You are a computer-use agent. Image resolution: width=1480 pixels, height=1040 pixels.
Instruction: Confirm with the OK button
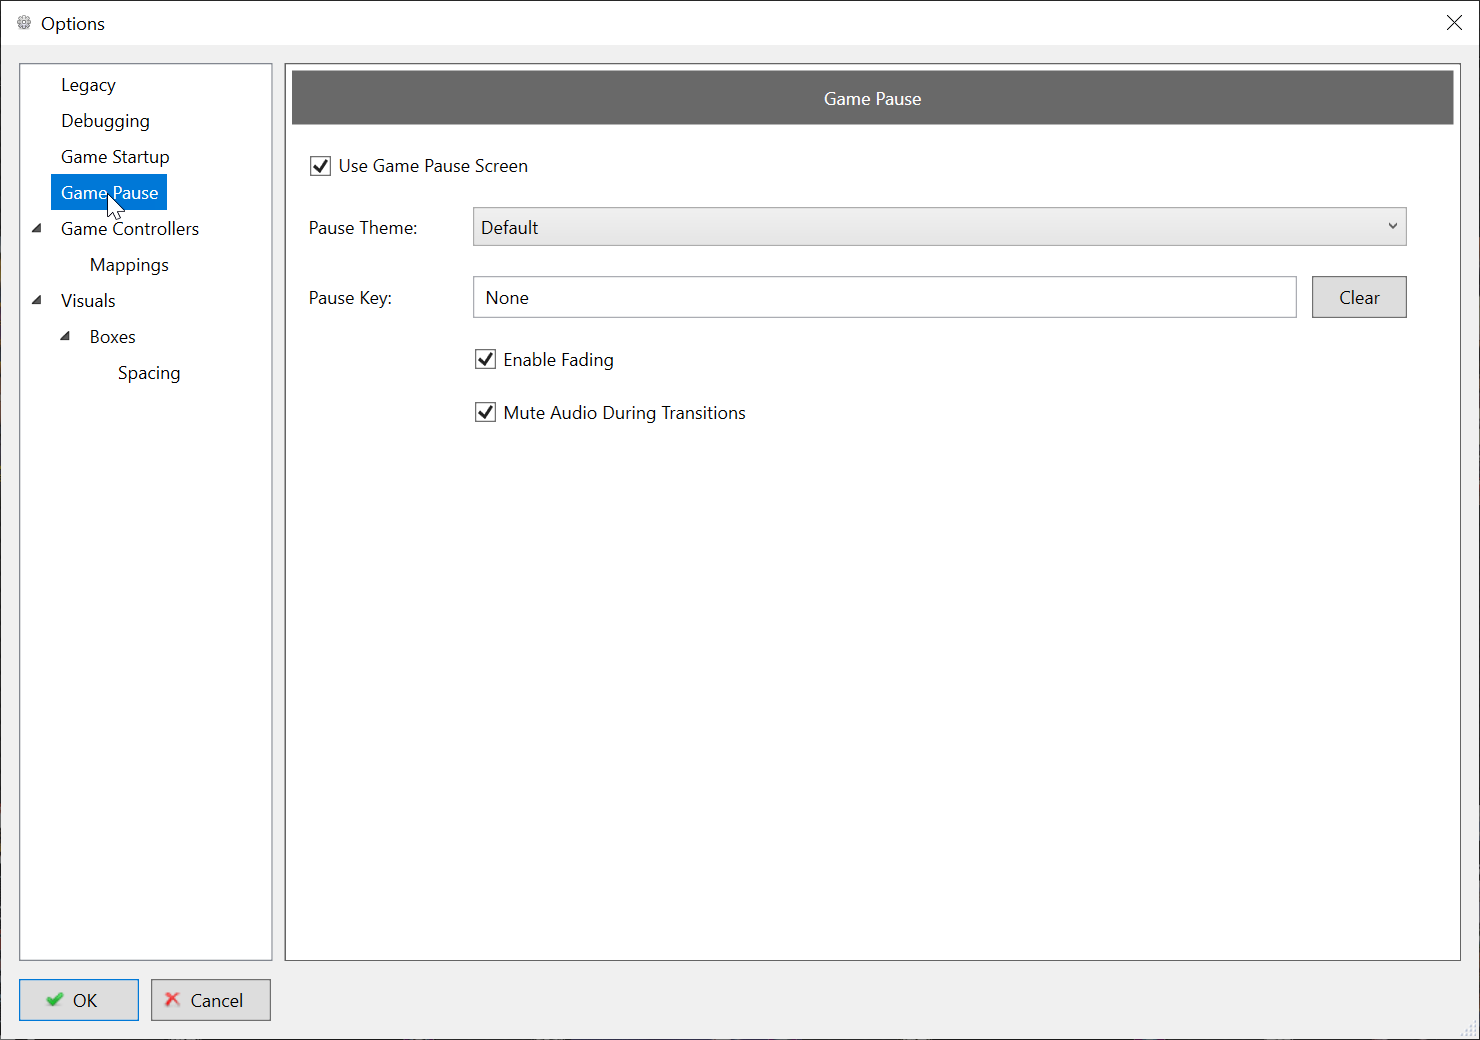point(79,1000)
